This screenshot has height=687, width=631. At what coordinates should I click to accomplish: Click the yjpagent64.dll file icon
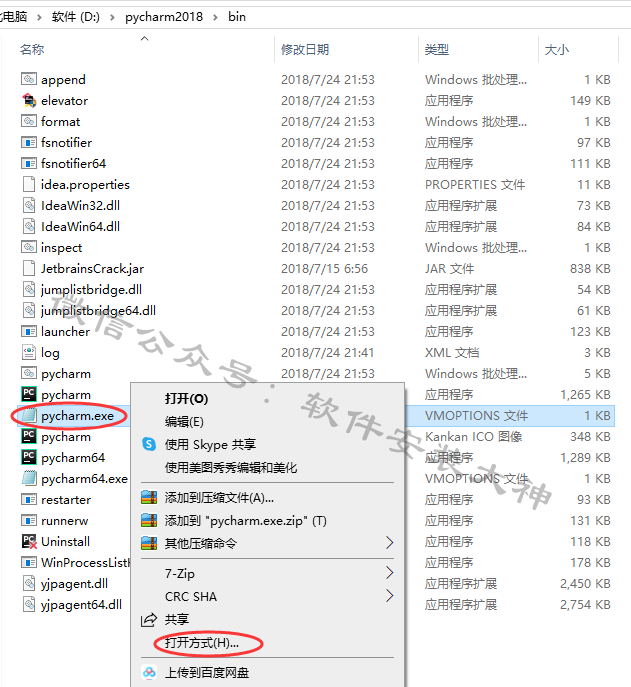coord(29,605)
